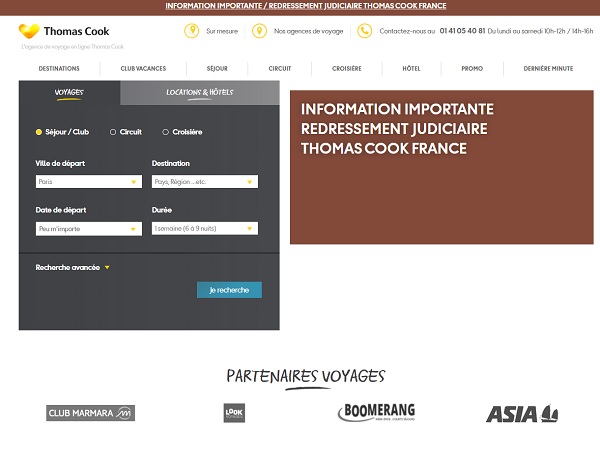Image resolution: width=600 pixels, height=454 pixels.
Task: Click the Thomas Cook heart logo
Action: (31, 31)
